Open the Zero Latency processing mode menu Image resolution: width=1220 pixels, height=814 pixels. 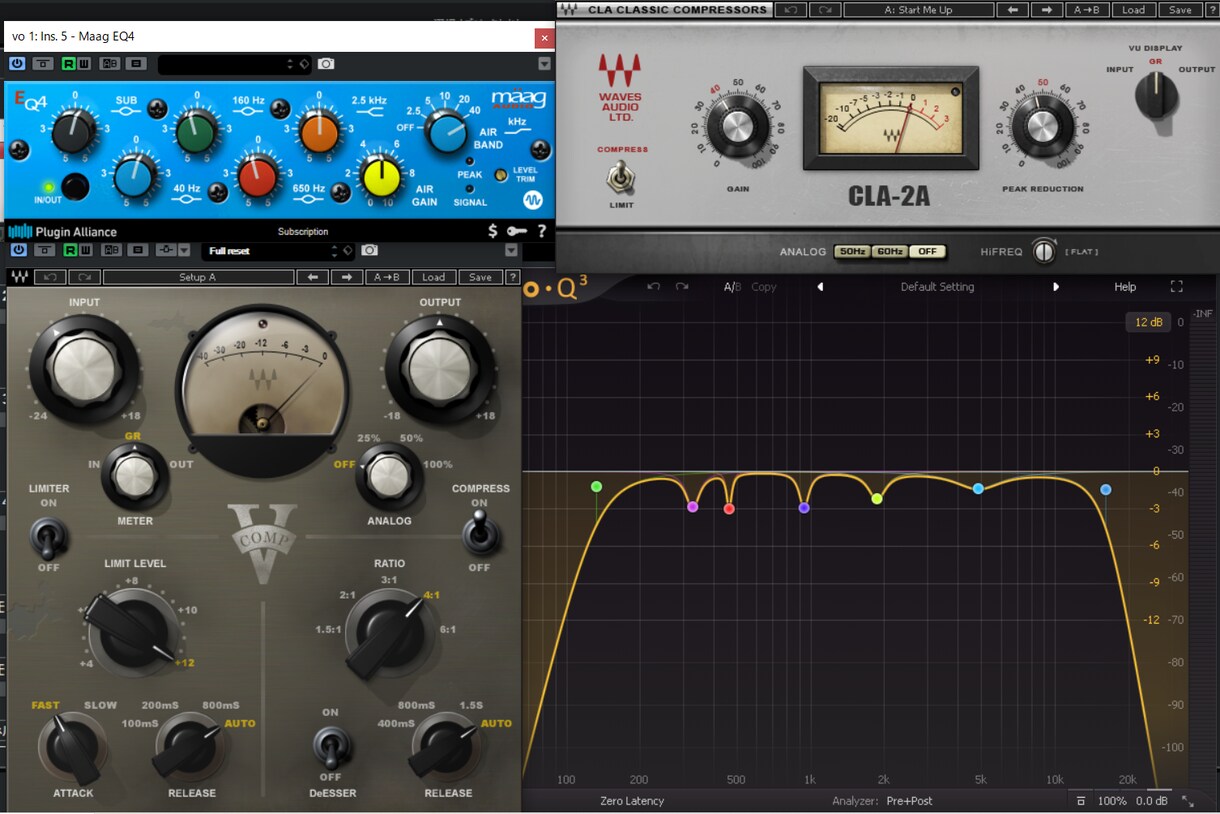[x=632, y=801]
